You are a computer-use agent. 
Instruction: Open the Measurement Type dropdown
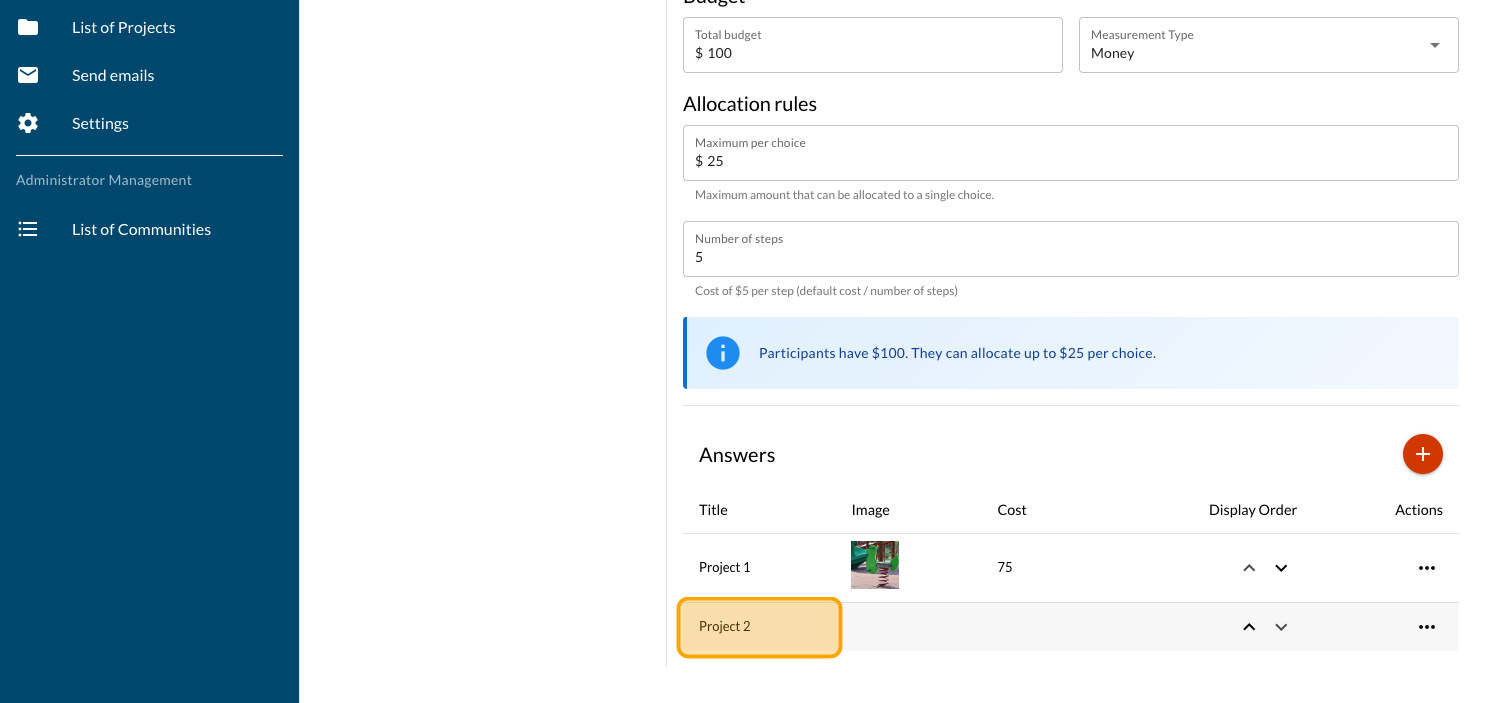[1268, 45]
